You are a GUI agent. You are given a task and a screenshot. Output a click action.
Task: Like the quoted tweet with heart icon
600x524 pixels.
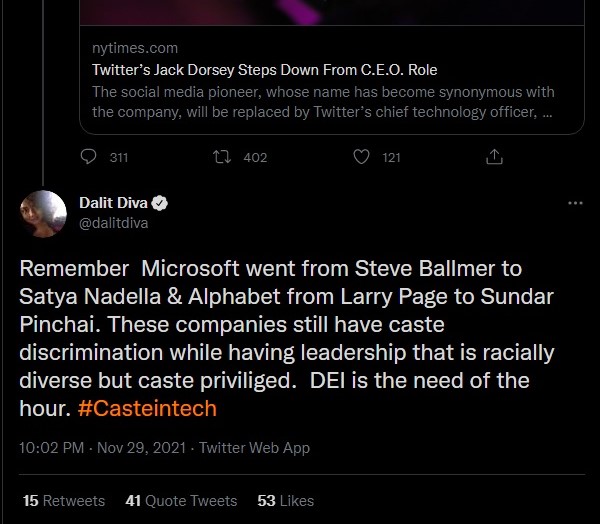tap(362, 157)
